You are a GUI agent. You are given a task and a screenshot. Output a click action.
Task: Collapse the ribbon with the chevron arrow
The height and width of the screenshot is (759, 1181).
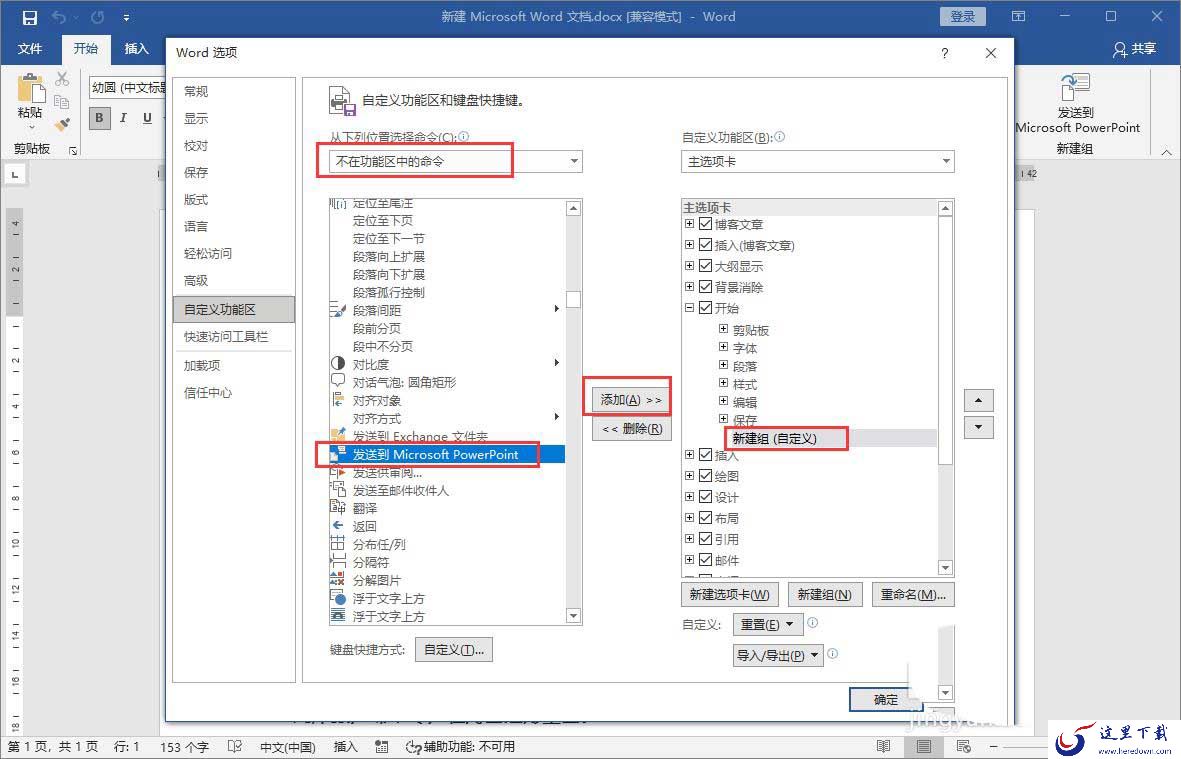(x=1166, y=152)
